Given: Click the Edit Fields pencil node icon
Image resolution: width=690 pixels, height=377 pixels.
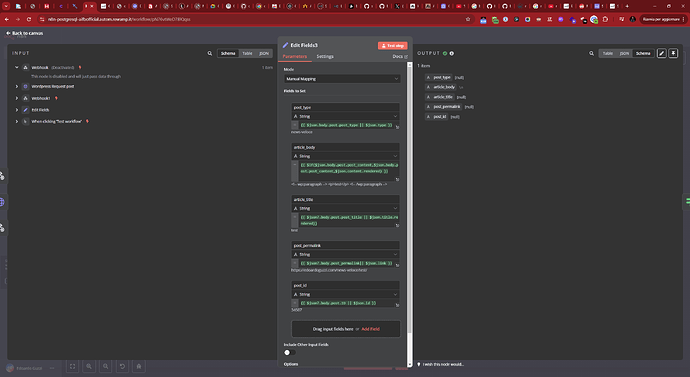Looking at the screenshot, I should [26, 110].
